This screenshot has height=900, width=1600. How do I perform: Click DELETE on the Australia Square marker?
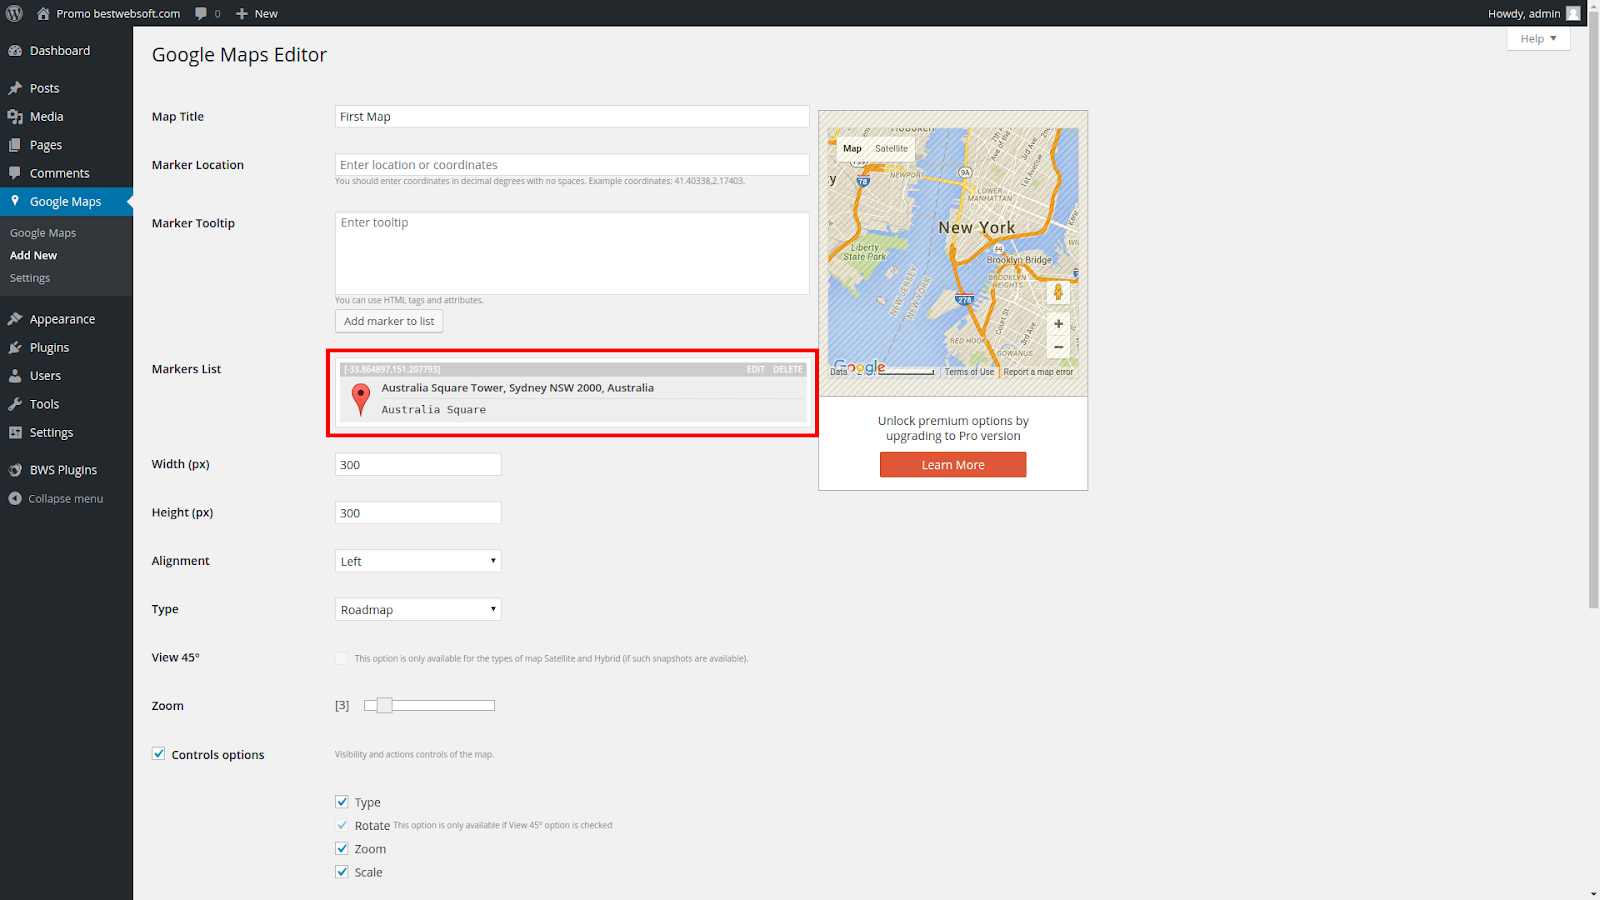[787, 369]
